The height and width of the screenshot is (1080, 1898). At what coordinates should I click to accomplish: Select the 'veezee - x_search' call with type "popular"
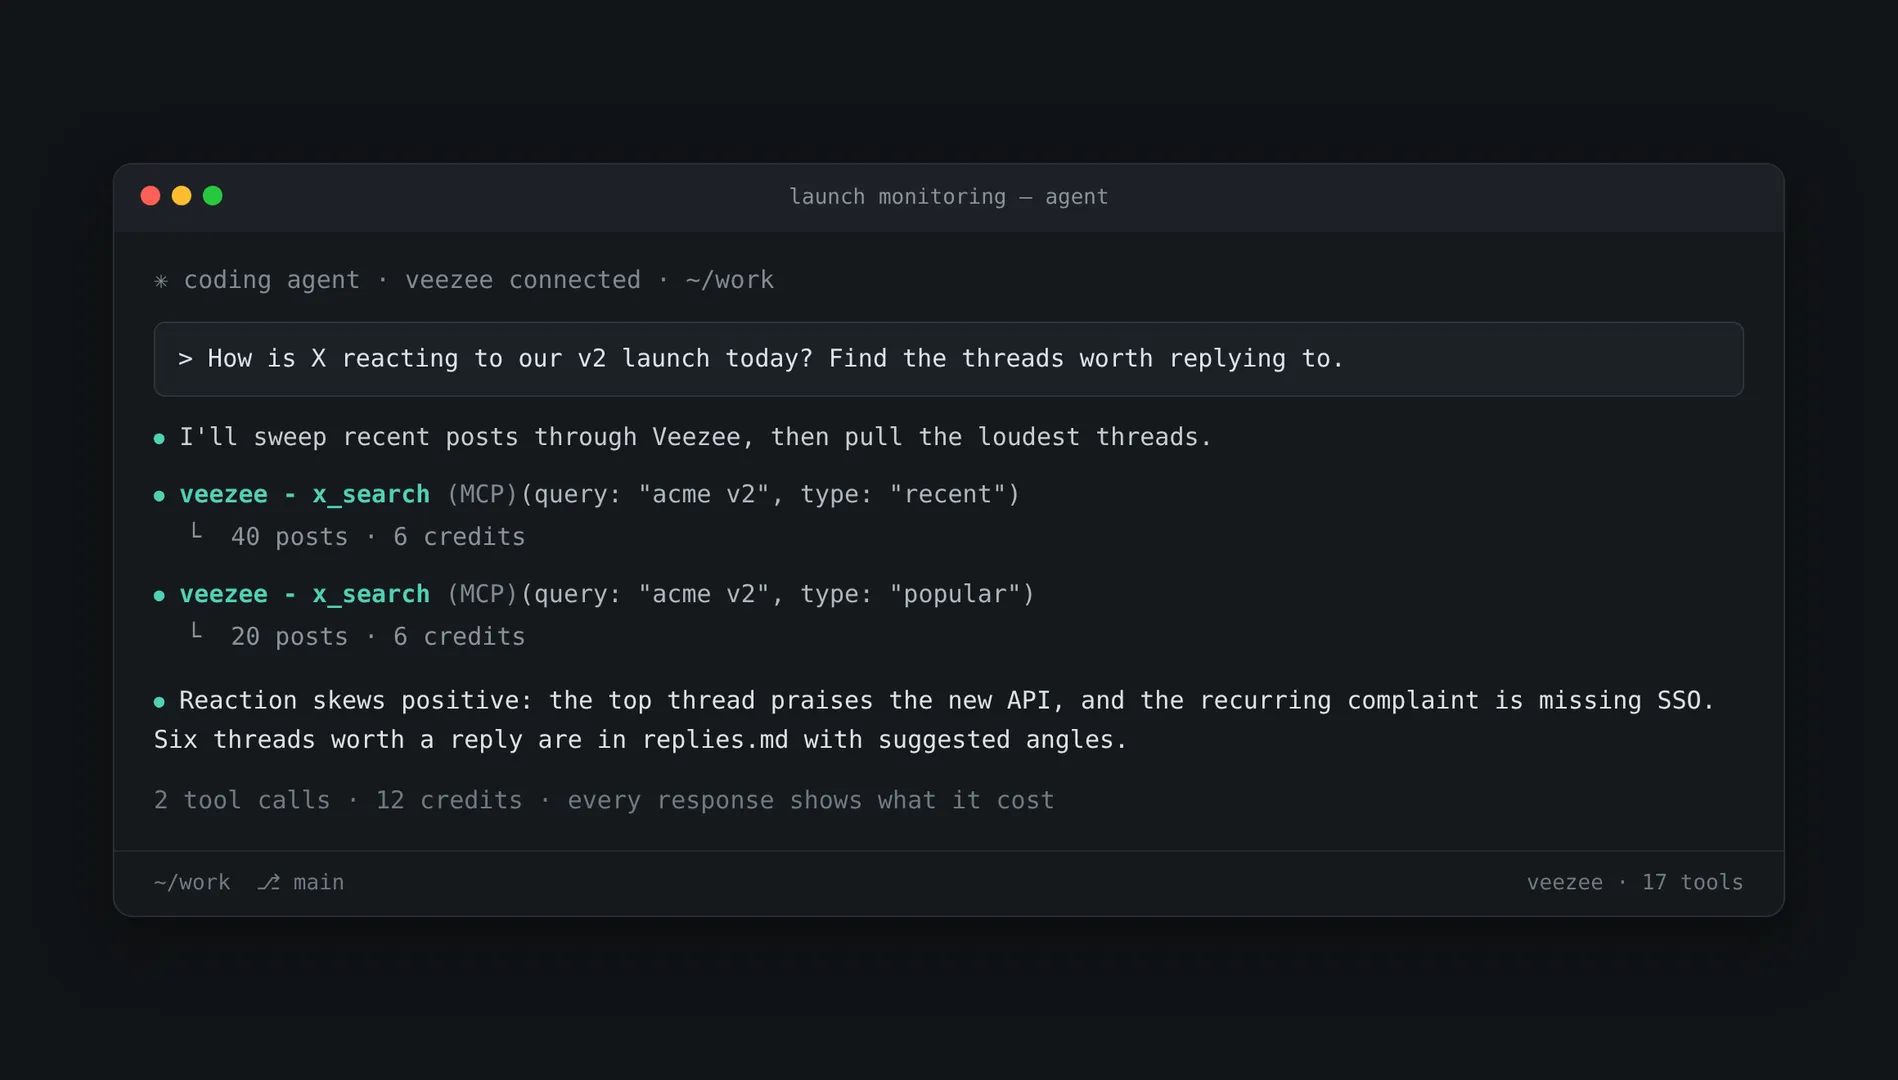click(x=606, y=594)
